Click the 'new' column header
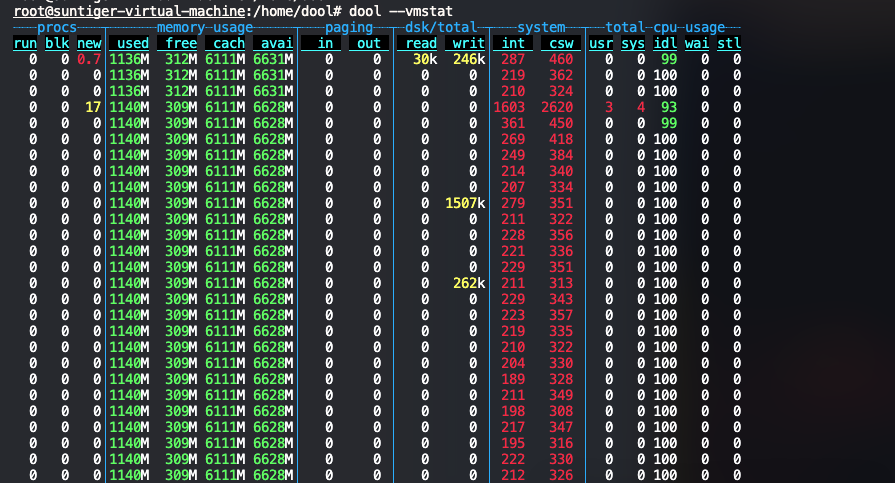Image resolution: width=895 pixels, height=483 pixels. pyautogui.click(x=89, y=43)
